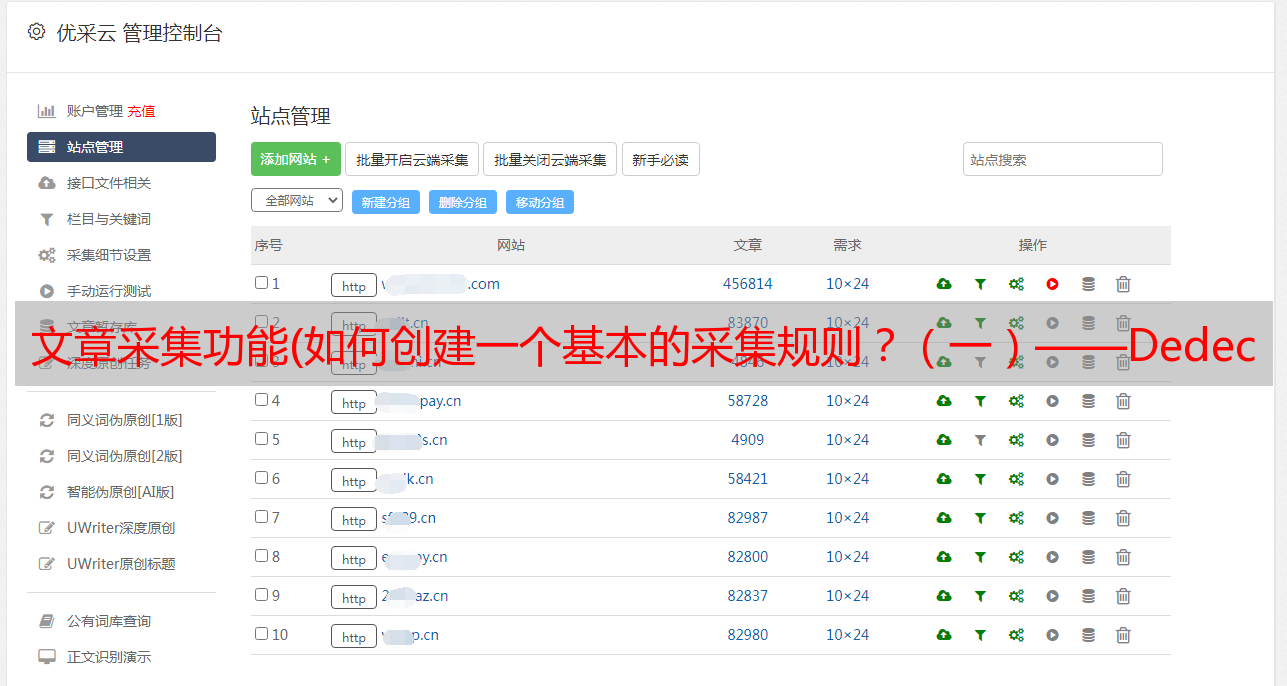Screen dimensions: 1287x686
Task: Open the database icon in row 5
Action: tap(1088, 440)
